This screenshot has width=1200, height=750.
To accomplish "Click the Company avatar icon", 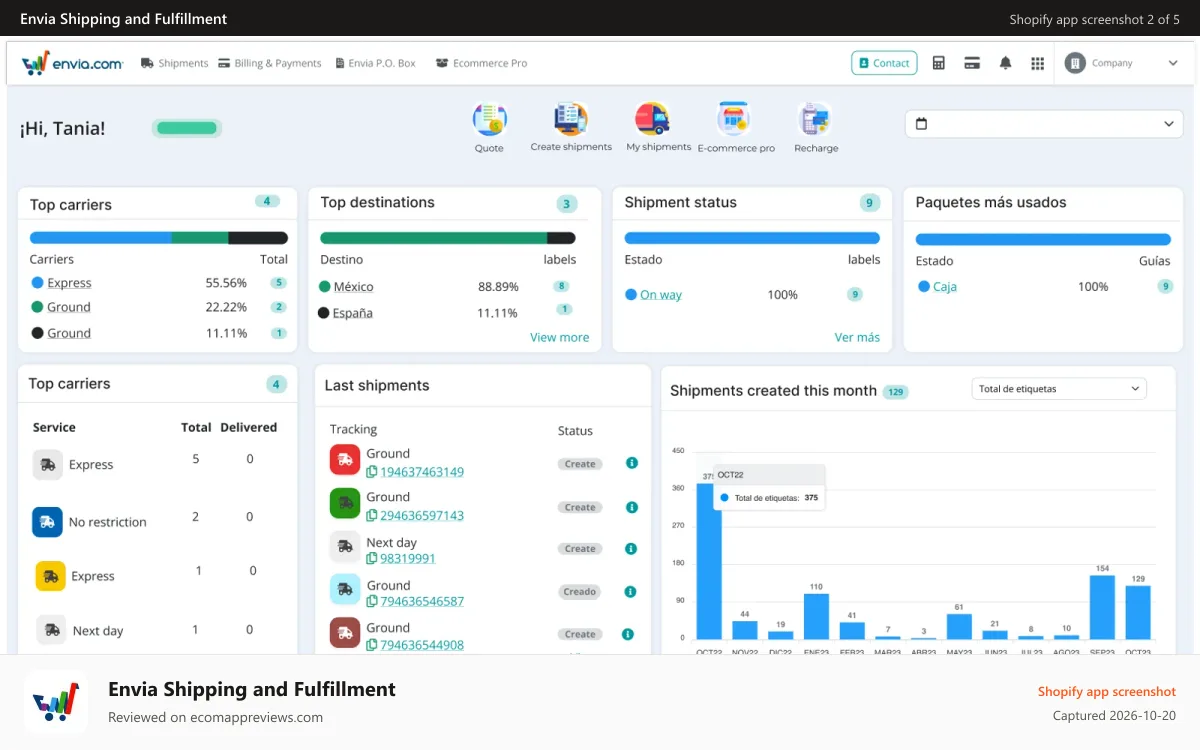I will click(1075, 63).
